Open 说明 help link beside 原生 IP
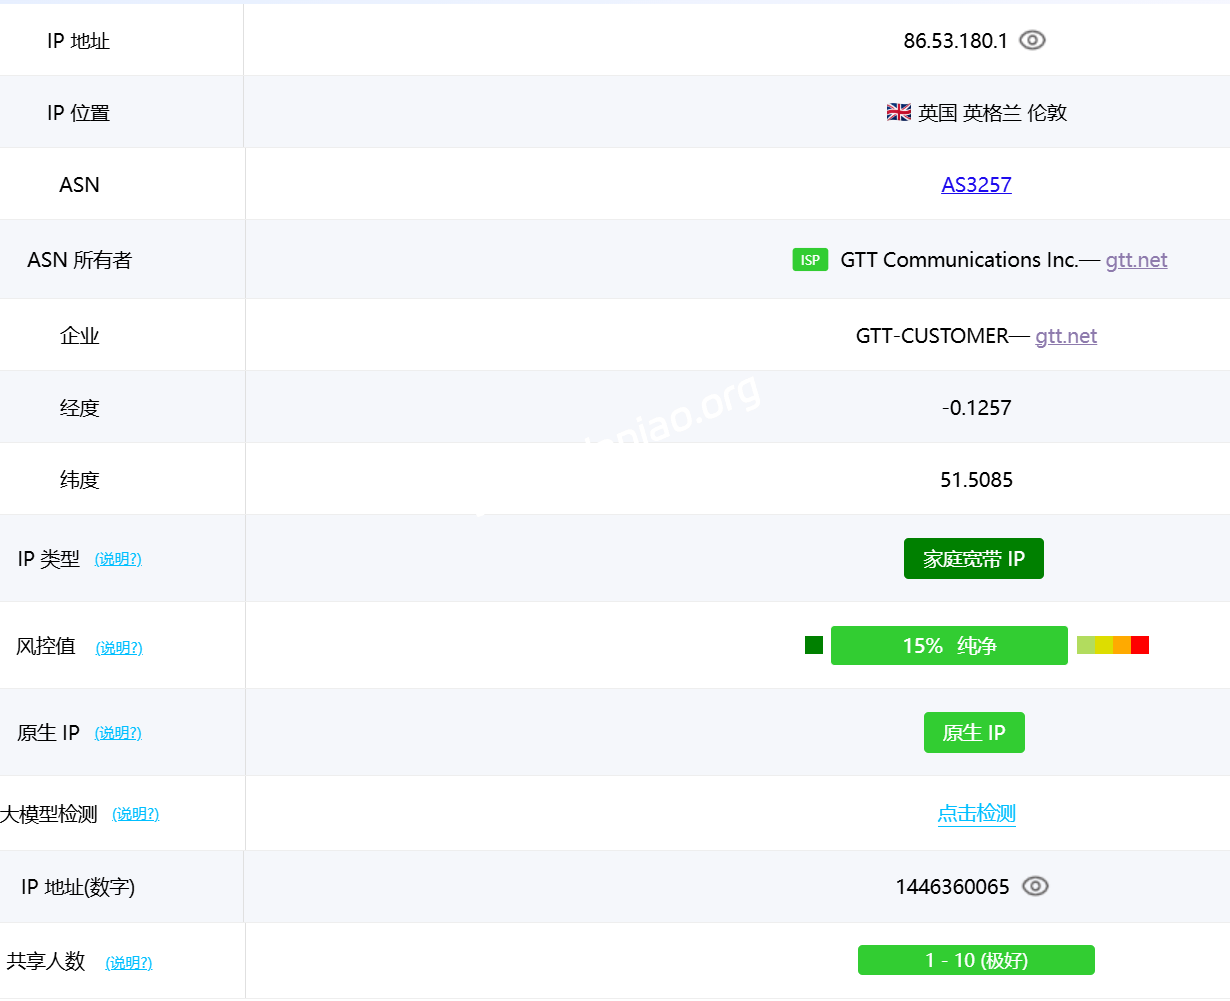Viewport: 1230px width, 1001px height. click(118, 733)
